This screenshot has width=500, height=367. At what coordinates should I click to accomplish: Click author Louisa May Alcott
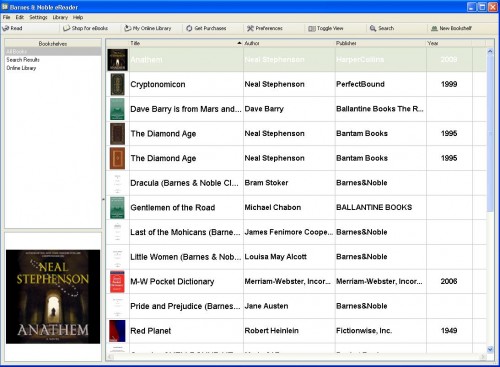tap(276, 257)
